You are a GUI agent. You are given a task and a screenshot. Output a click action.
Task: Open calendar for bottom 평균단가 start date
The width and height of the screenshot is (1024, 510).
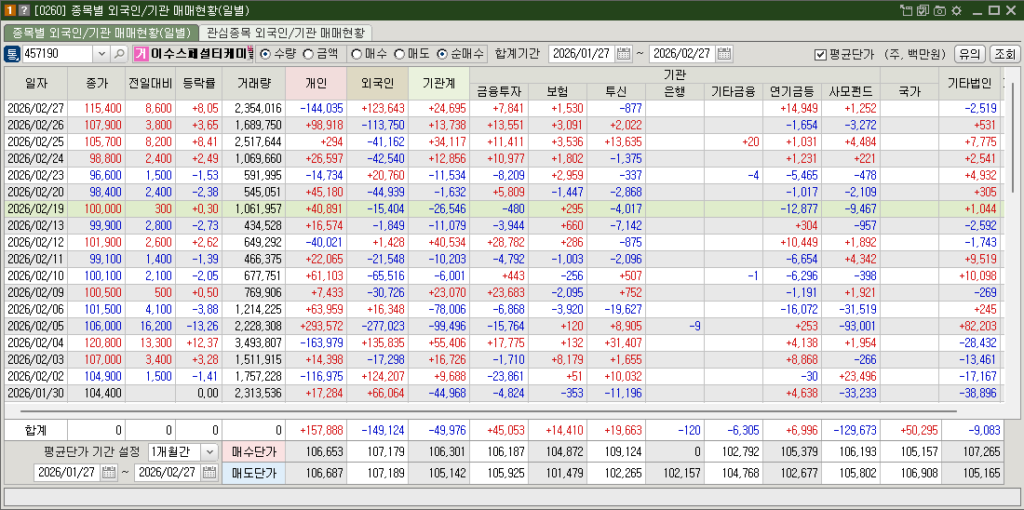[x=107, y=473]
